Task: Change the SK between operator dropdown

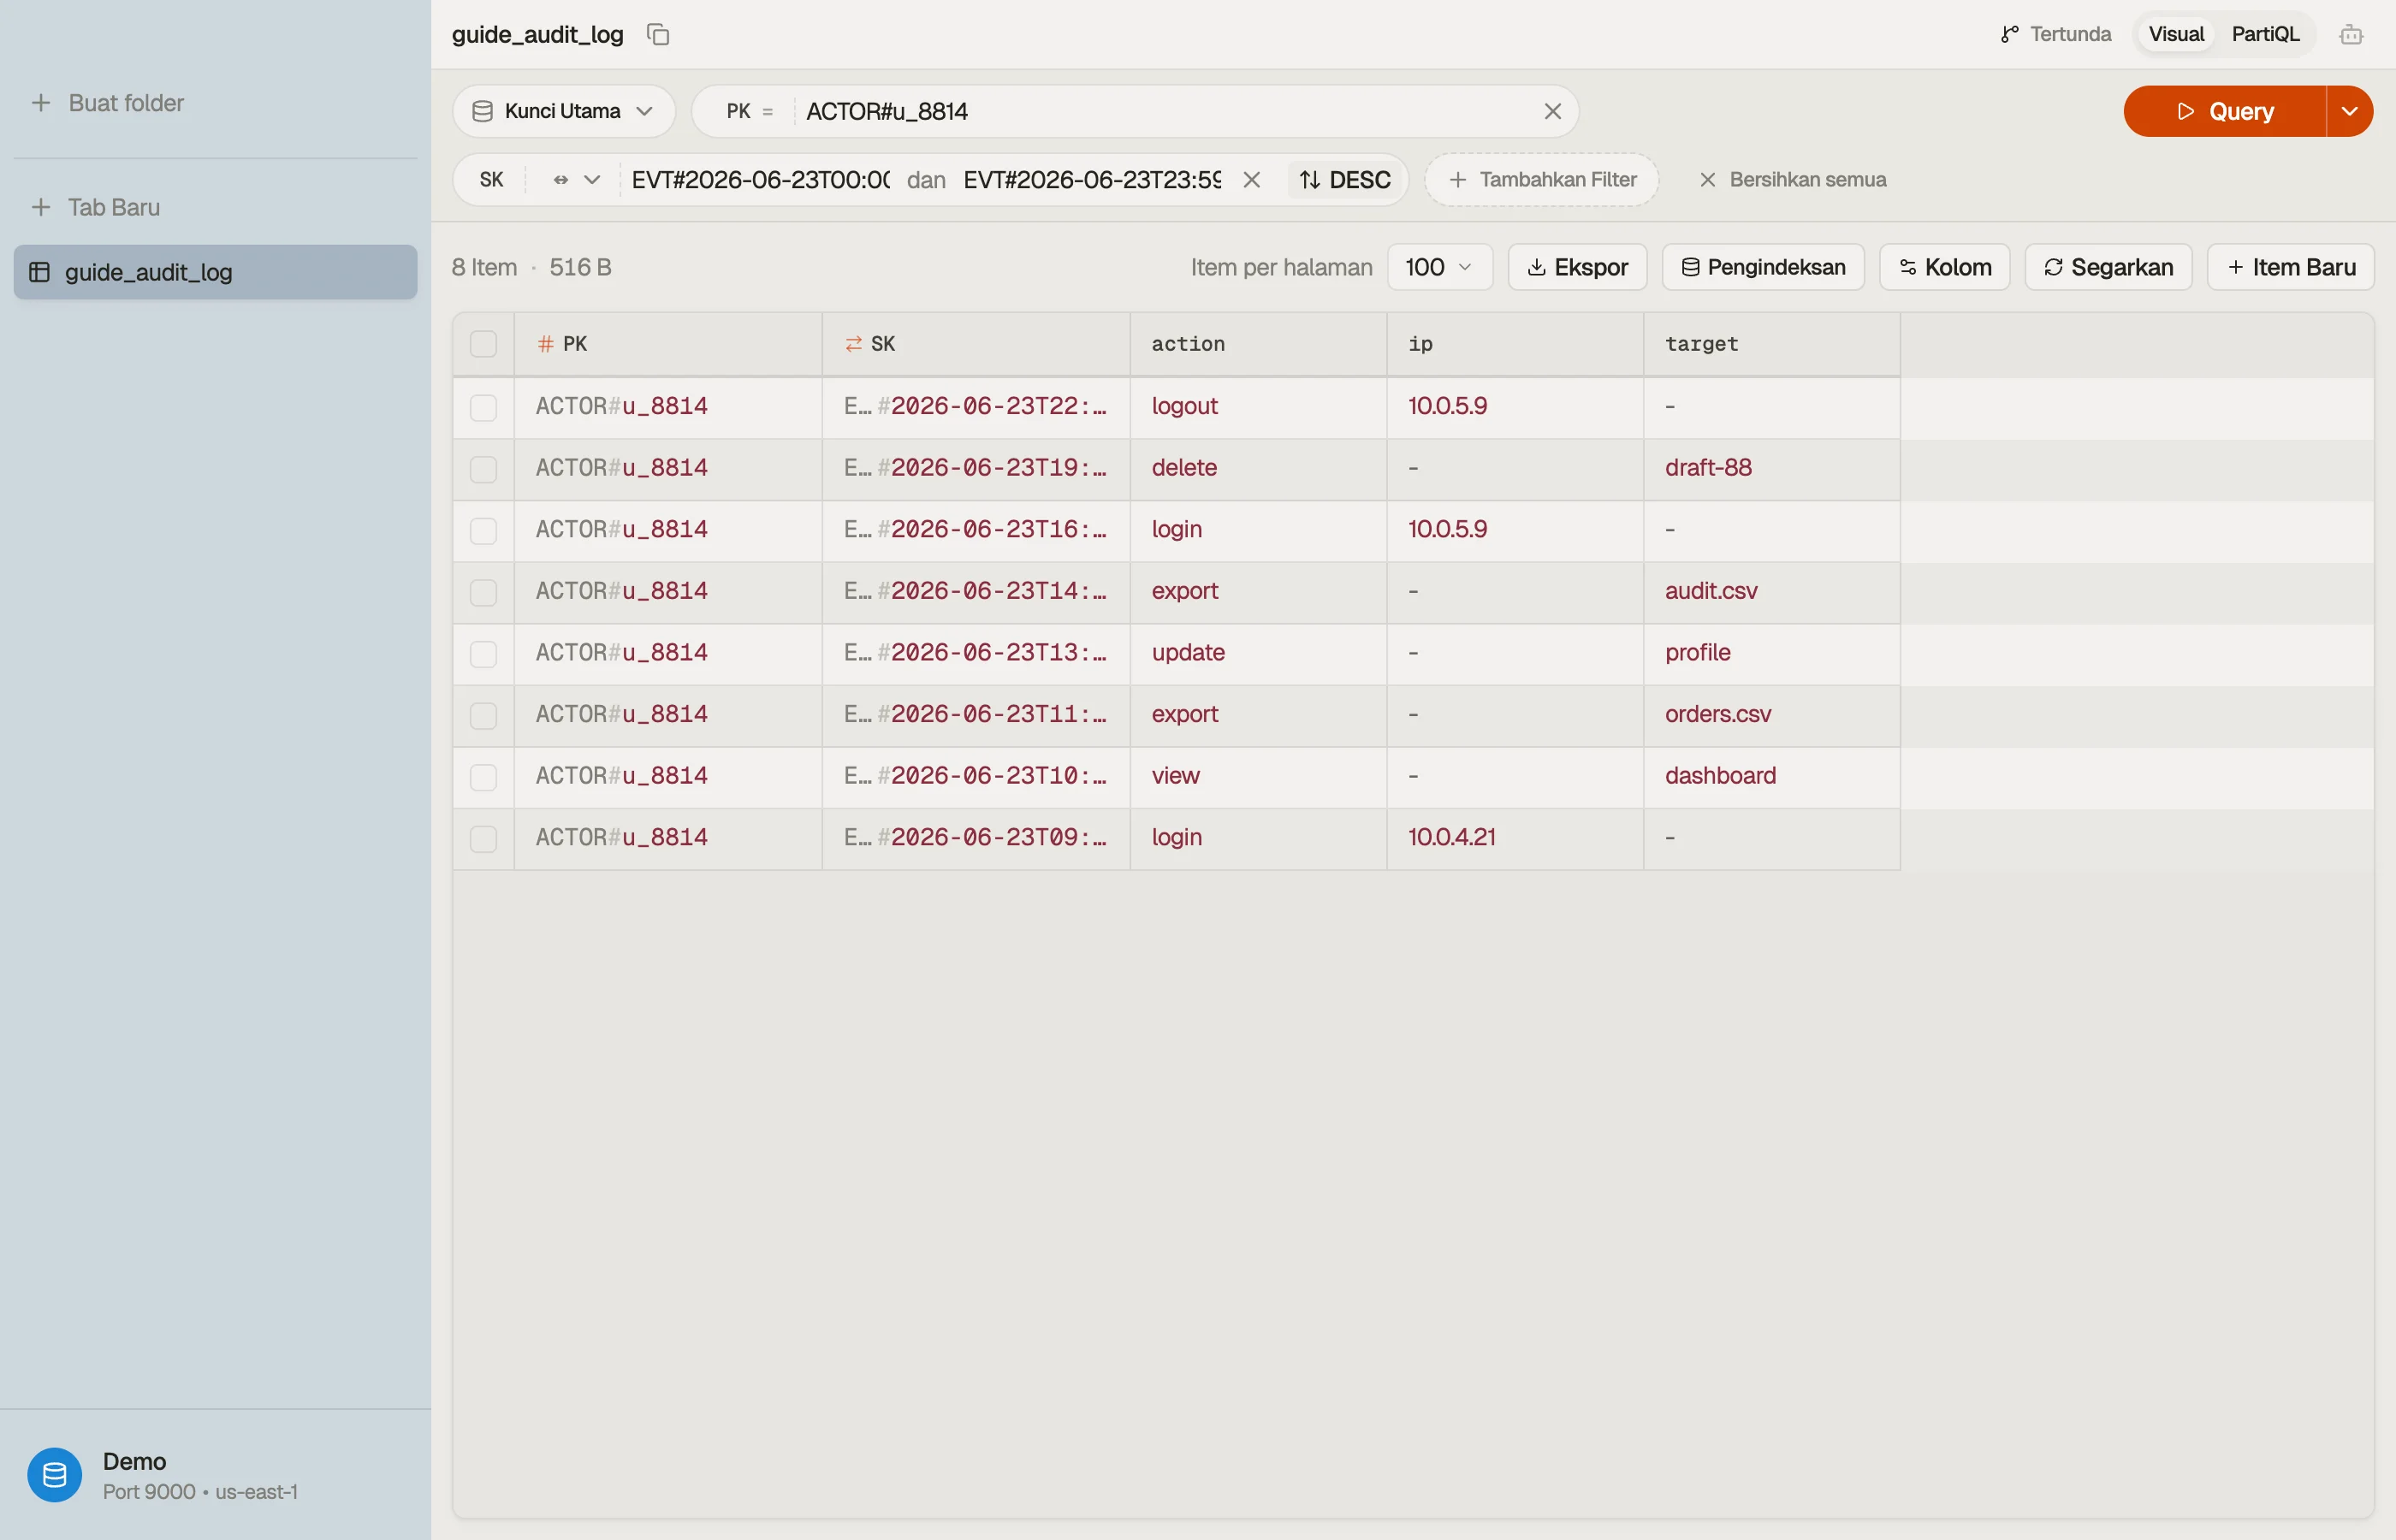Action: click(x=575, y=180)
